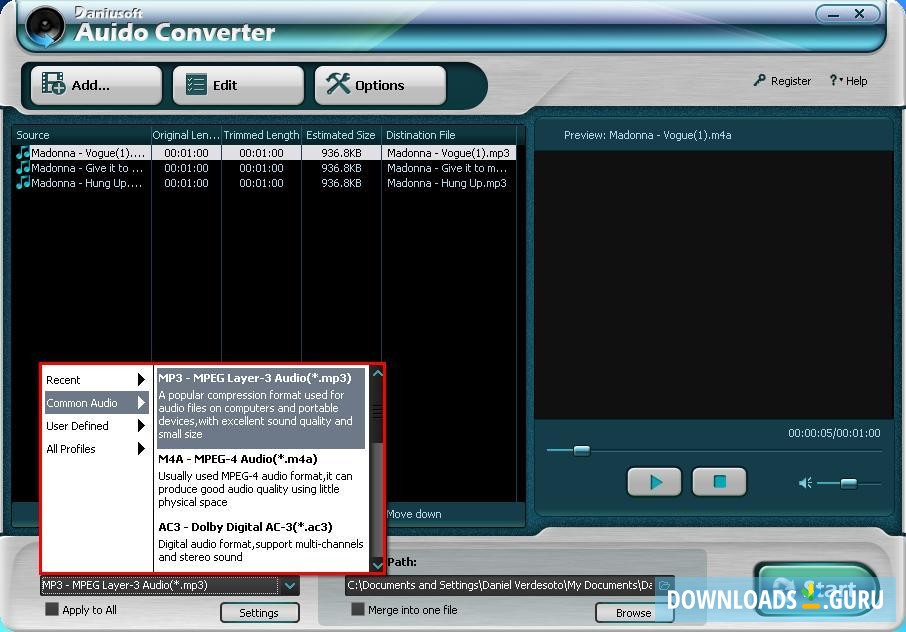906x632 pixels.
Task: Click the Move down button
Action: pyautogui.click(x=414, y=514)
